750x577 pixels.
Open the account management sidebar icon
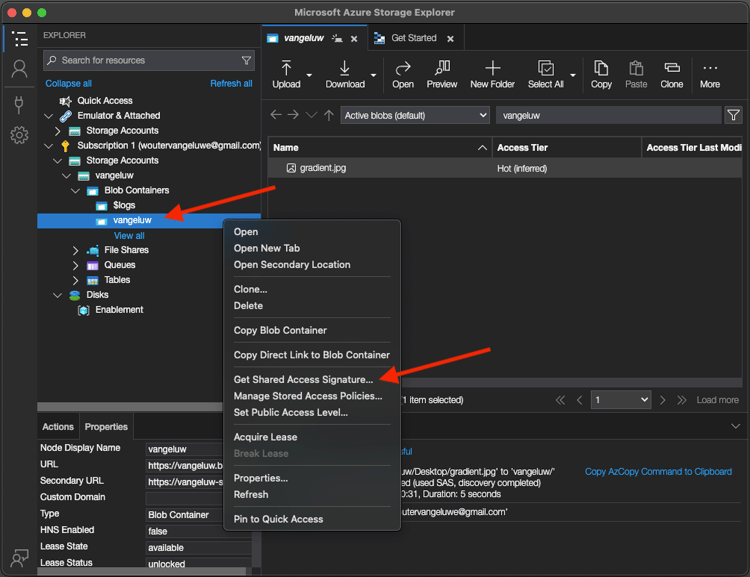(x=18, y=70)
